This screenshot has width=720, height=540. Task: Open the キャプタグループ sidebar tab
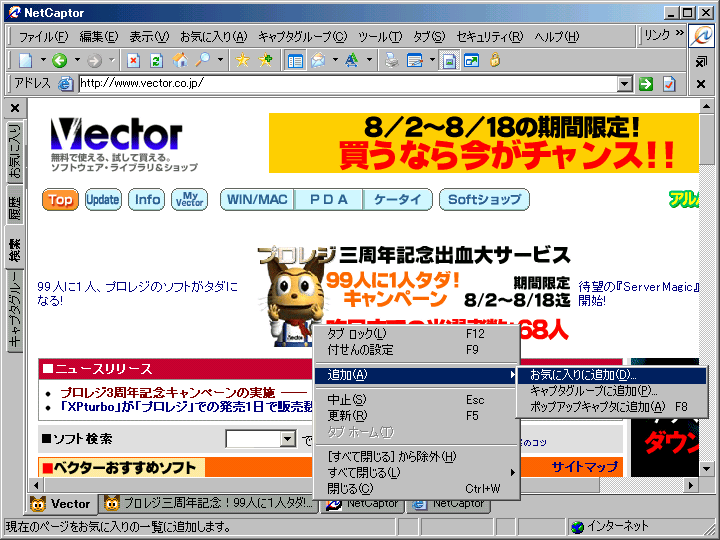click(15, 309)
